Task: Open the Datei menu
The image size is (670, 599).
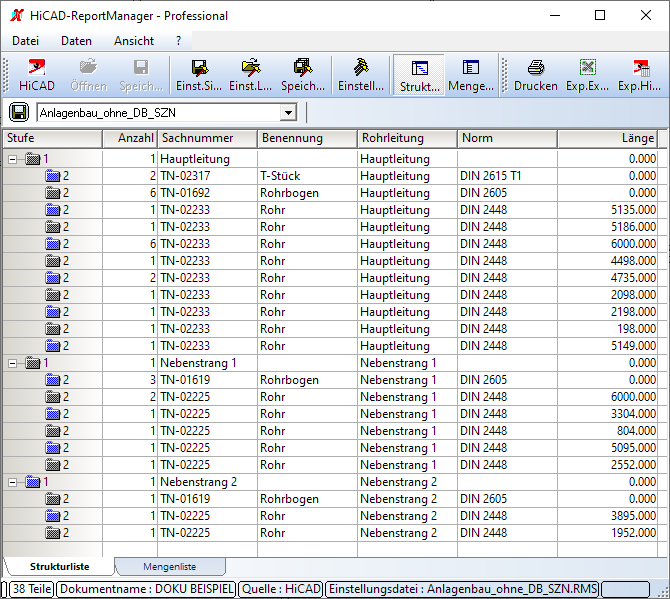Action: coord(25,41)
